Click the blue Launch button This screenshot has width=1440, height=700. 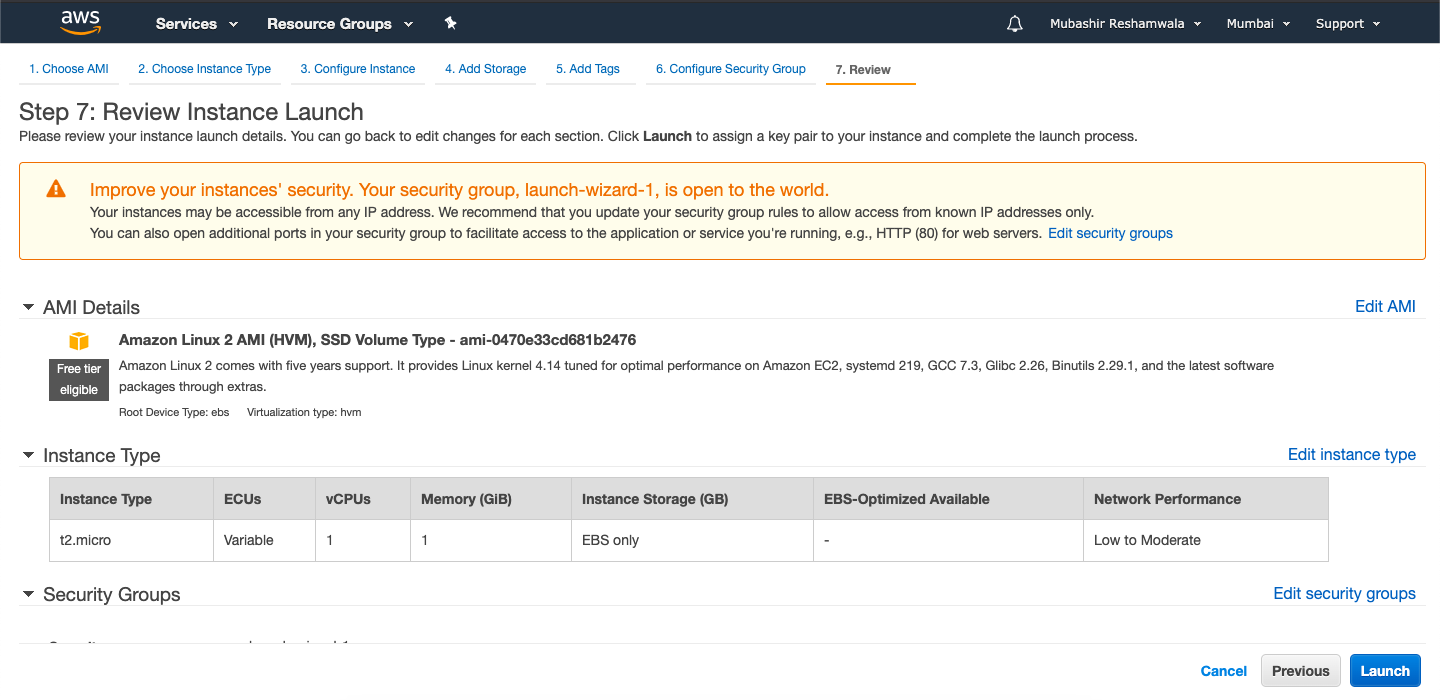tap(1385, 671)
